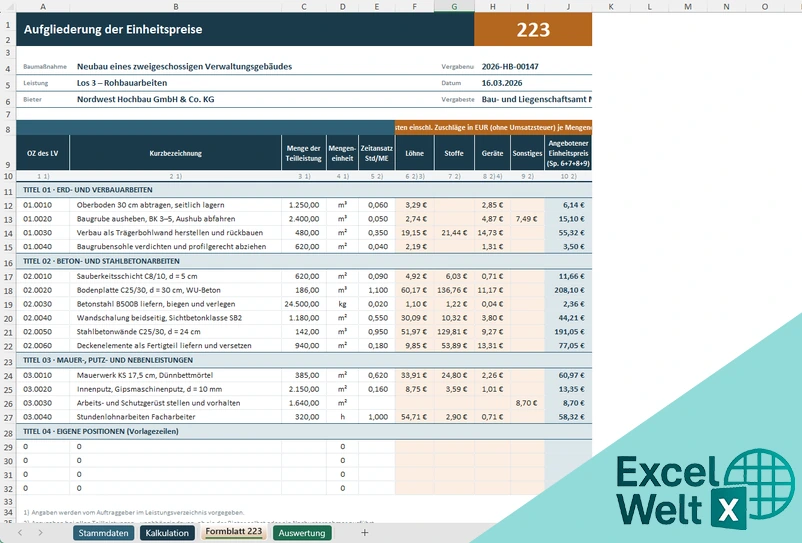The image size is (802, 543).
Task: Select 'Stundenlohnarbeiten Facharbeiter' description
Action: coord(175,417)
